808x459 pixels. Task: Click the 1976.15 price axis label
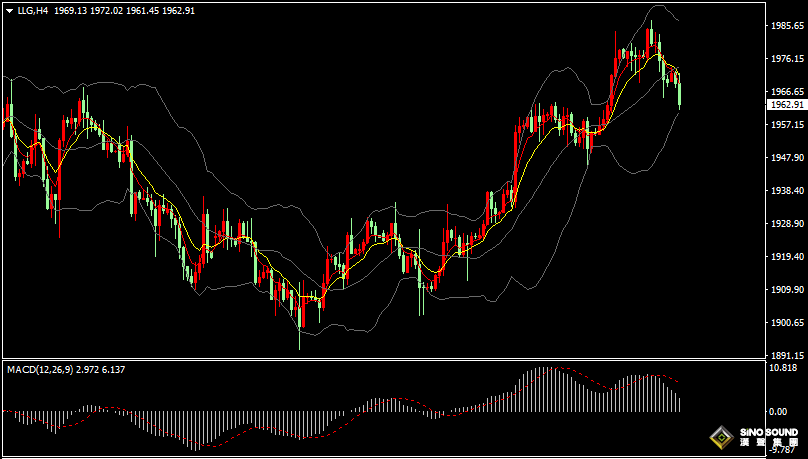[786, 59]
